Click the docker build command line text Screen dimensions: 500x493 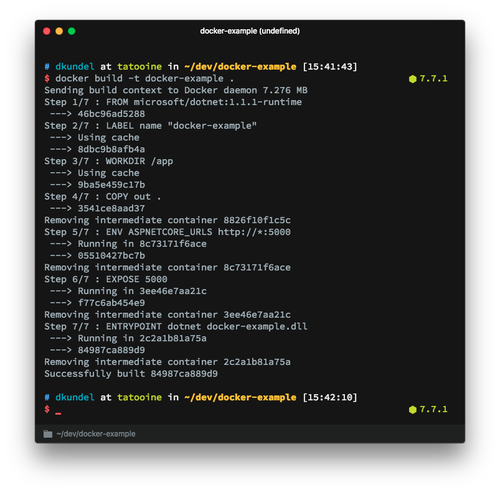pyautogui.click(x=144, y=79)
